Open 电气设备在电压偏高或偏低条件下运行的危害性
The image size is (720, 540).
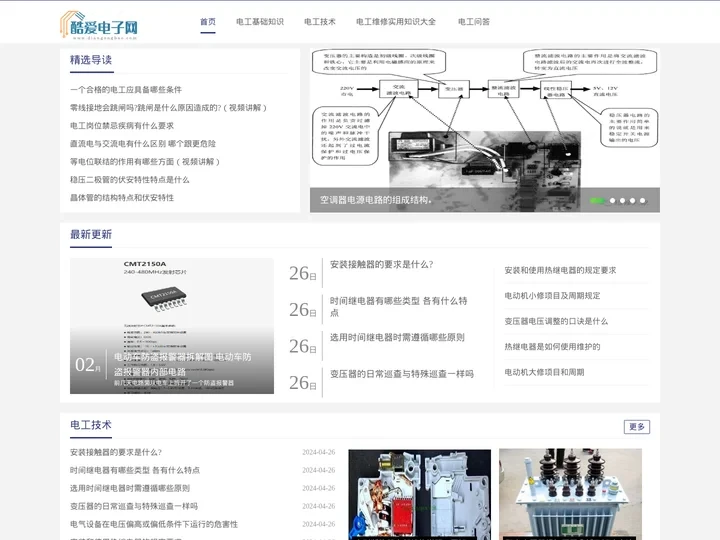(x=154, y=524)
